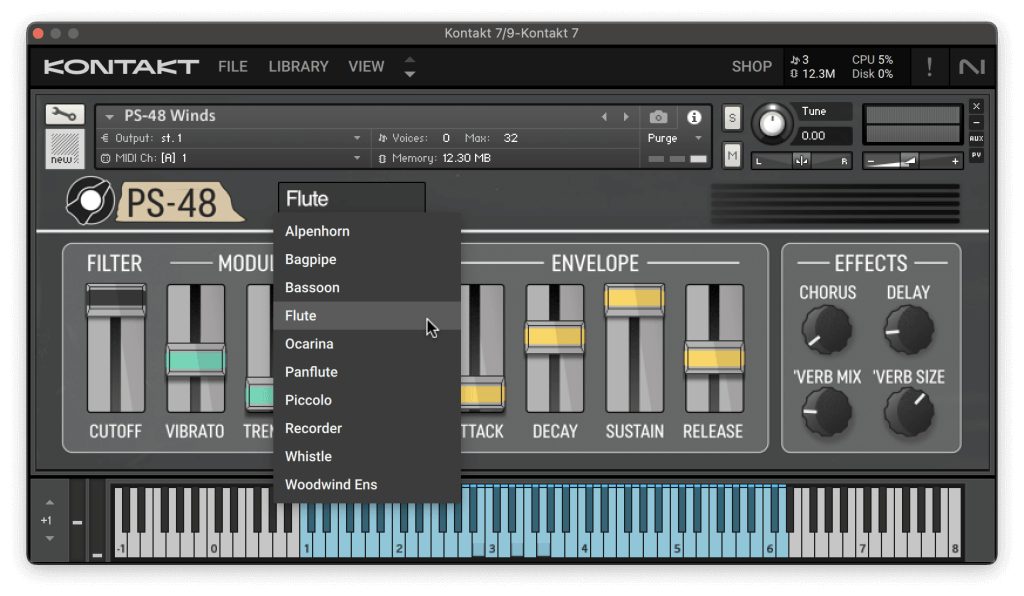The height and width of the screenshot is (596, 1024).
Task: Open the LIBRARY menu
Action: tap(298, 66)
